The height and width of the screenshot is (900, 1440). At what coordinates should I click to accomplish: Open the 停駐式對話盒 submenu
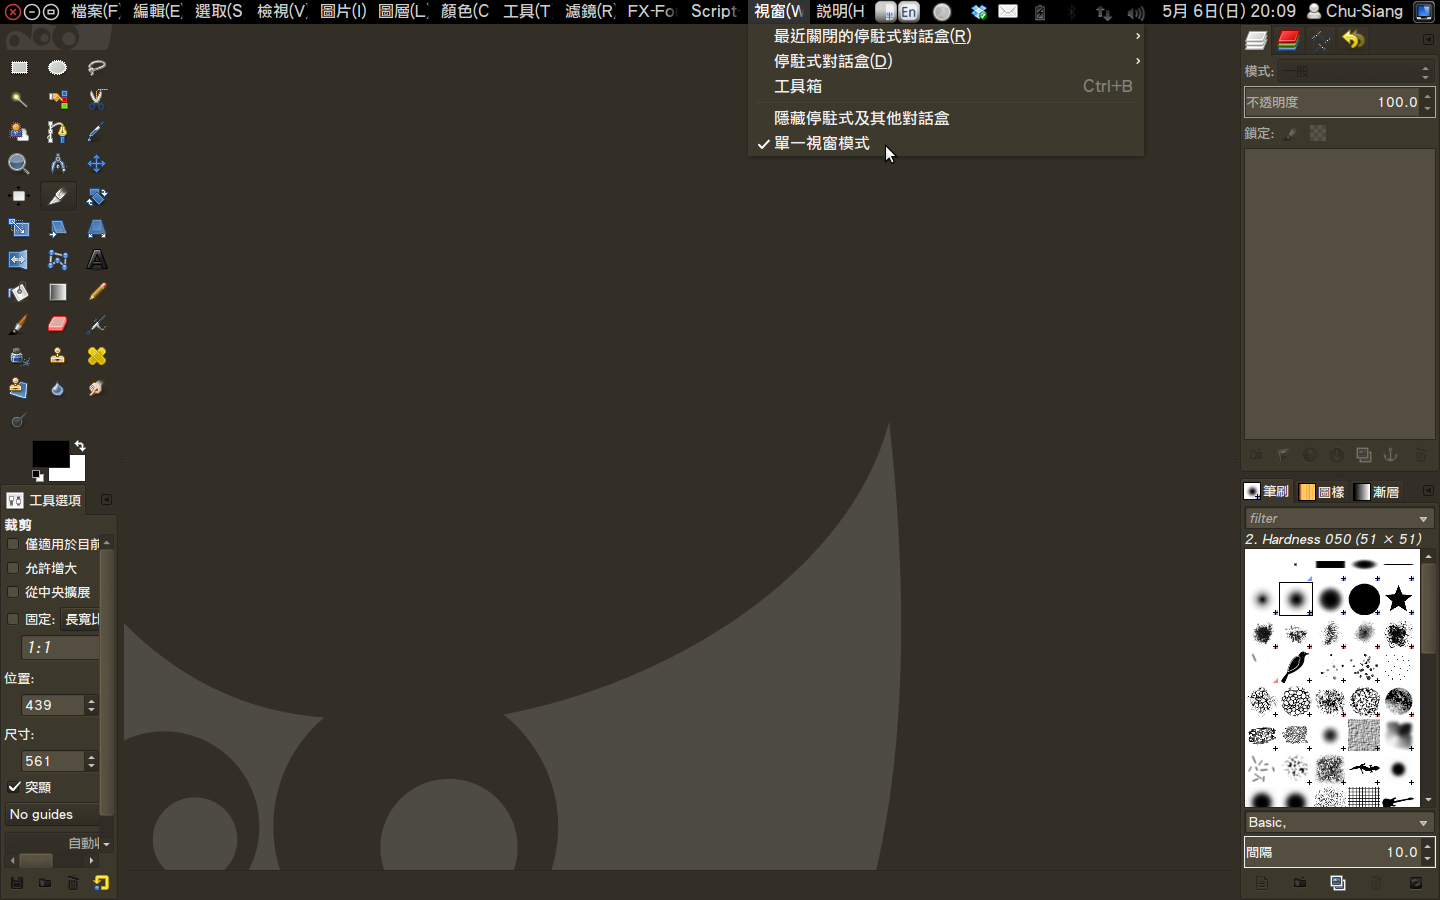(x=945, y=61)
